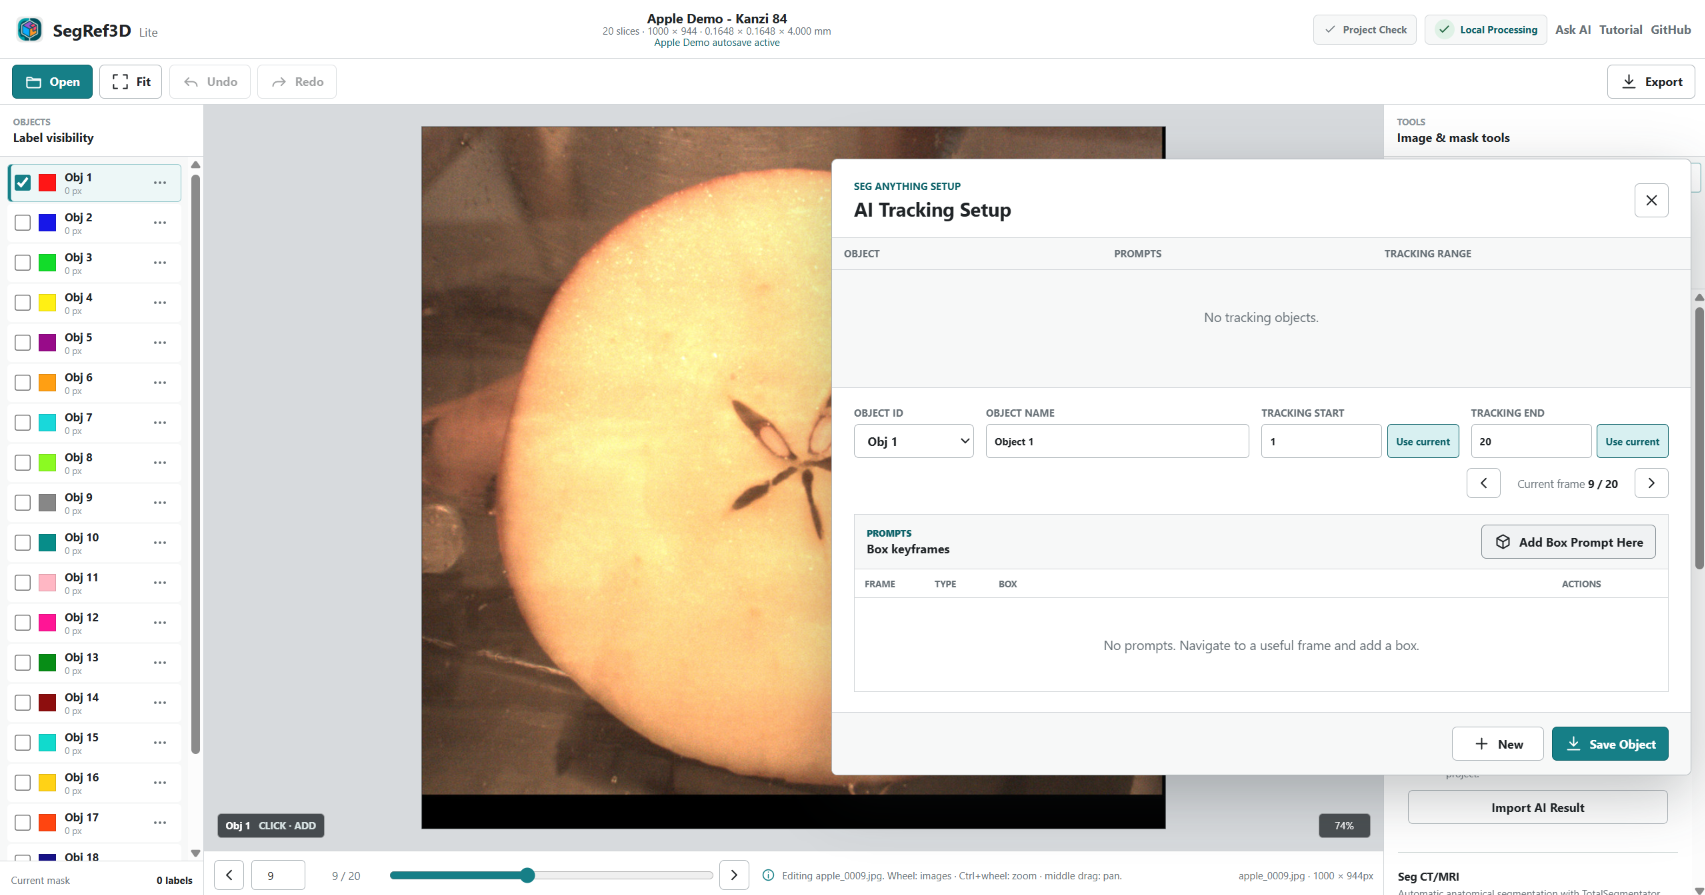Close the AI Tracking Setup dialog
1705x895 pixels.
tap(1651, 200)
